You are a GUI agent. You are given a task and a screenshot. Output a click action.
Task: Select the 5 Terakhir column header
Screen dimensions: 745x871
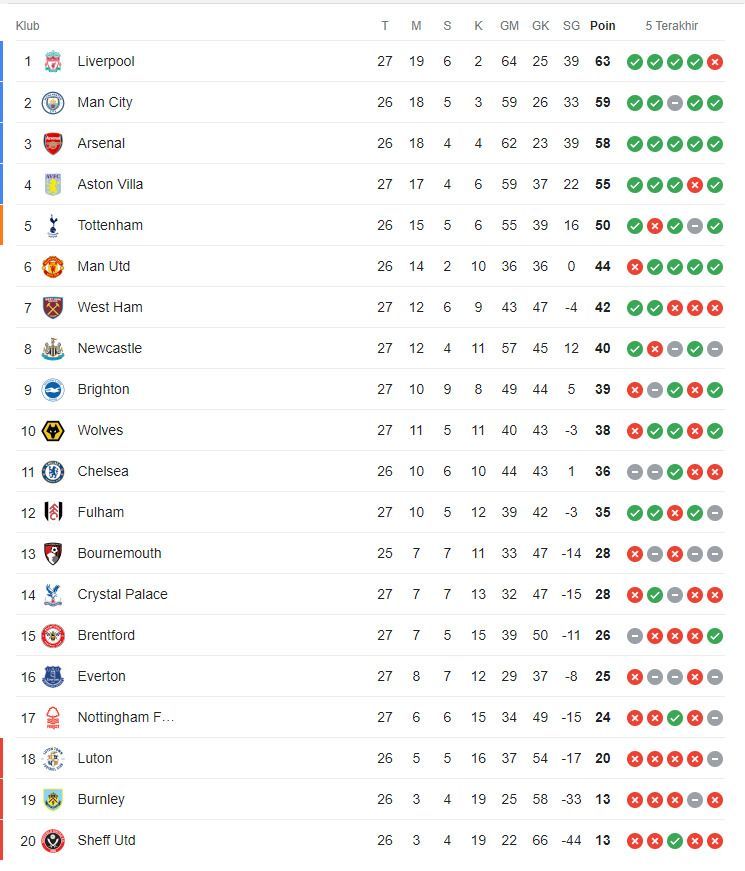point(671,26)
